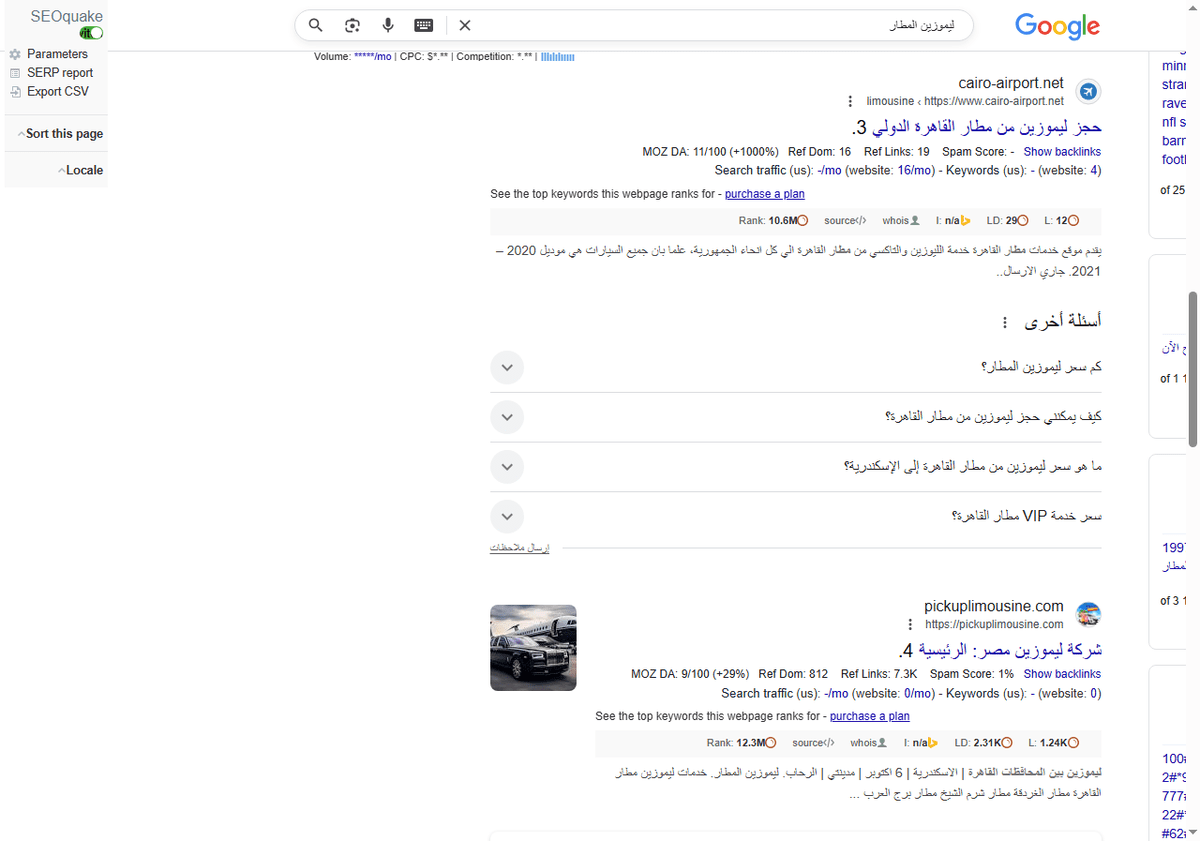The width and height of the screenshot is (1200, 841).
Task: Click the share arrow beside cairo-airport.net result
Action: pos(1088,90)
